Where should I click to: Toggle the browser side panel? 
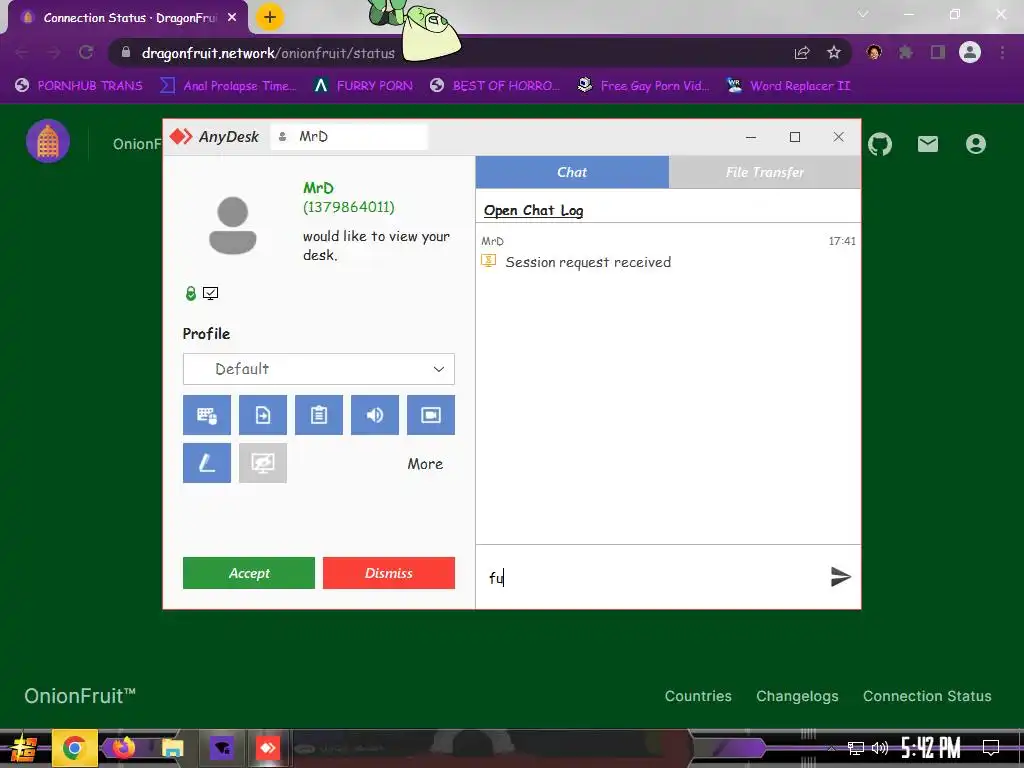pos(938,52)
